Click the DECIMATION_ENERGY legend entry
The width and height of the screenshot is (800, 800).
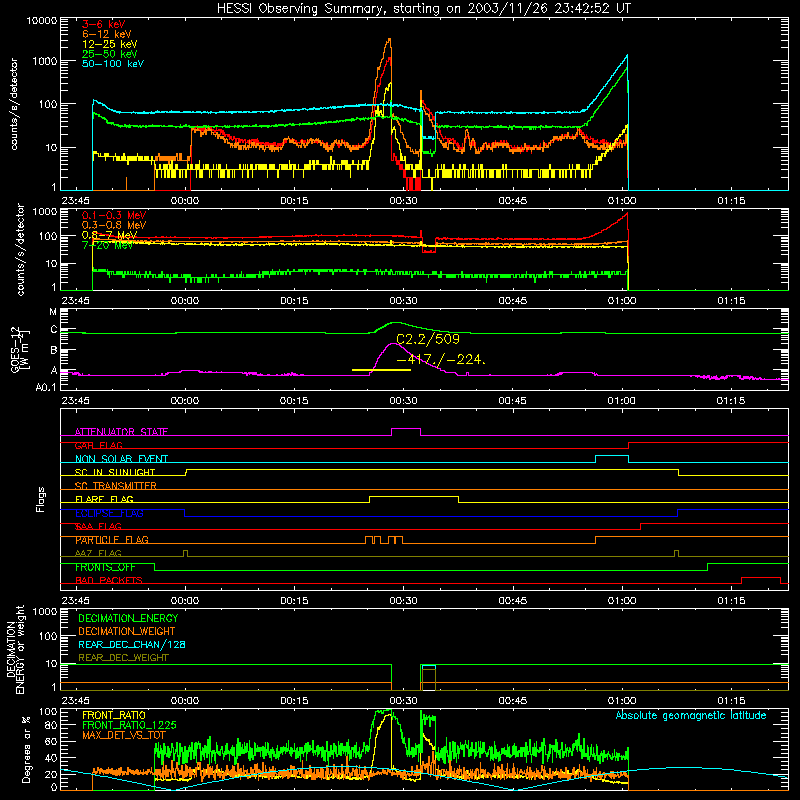click(128, 618)
